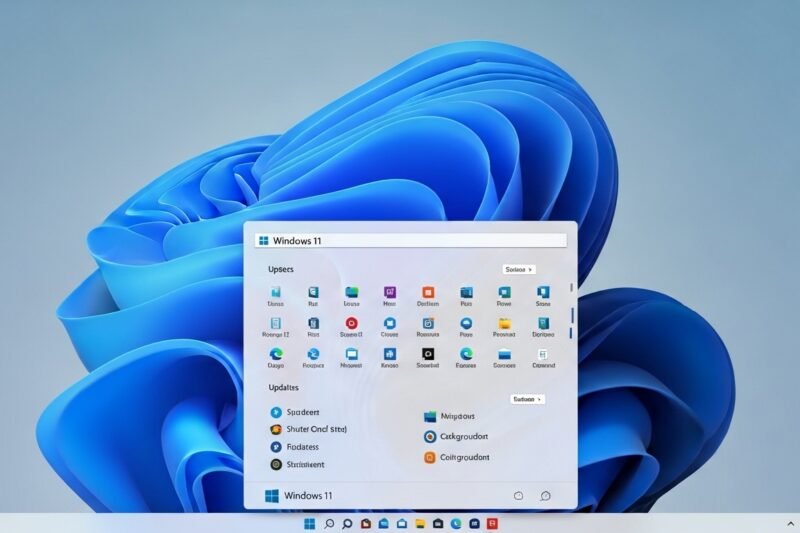This screenshot has height=533, width=800.
Task: Open the Strinsieent recommended item
Action: click(297, 464)
